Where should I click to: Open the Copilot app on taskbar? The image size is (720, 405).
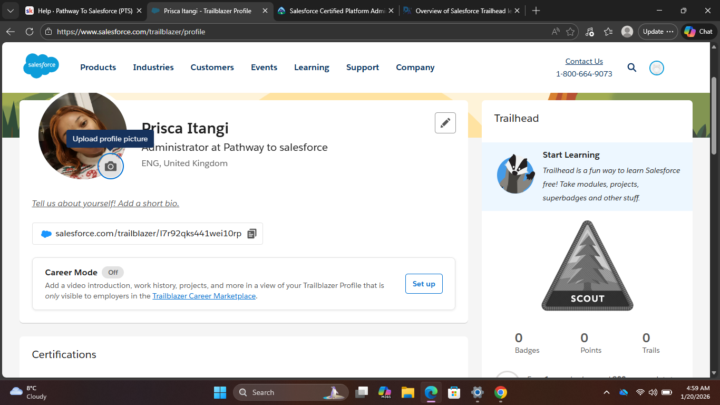pyautogui.click(x=384, y=393)
